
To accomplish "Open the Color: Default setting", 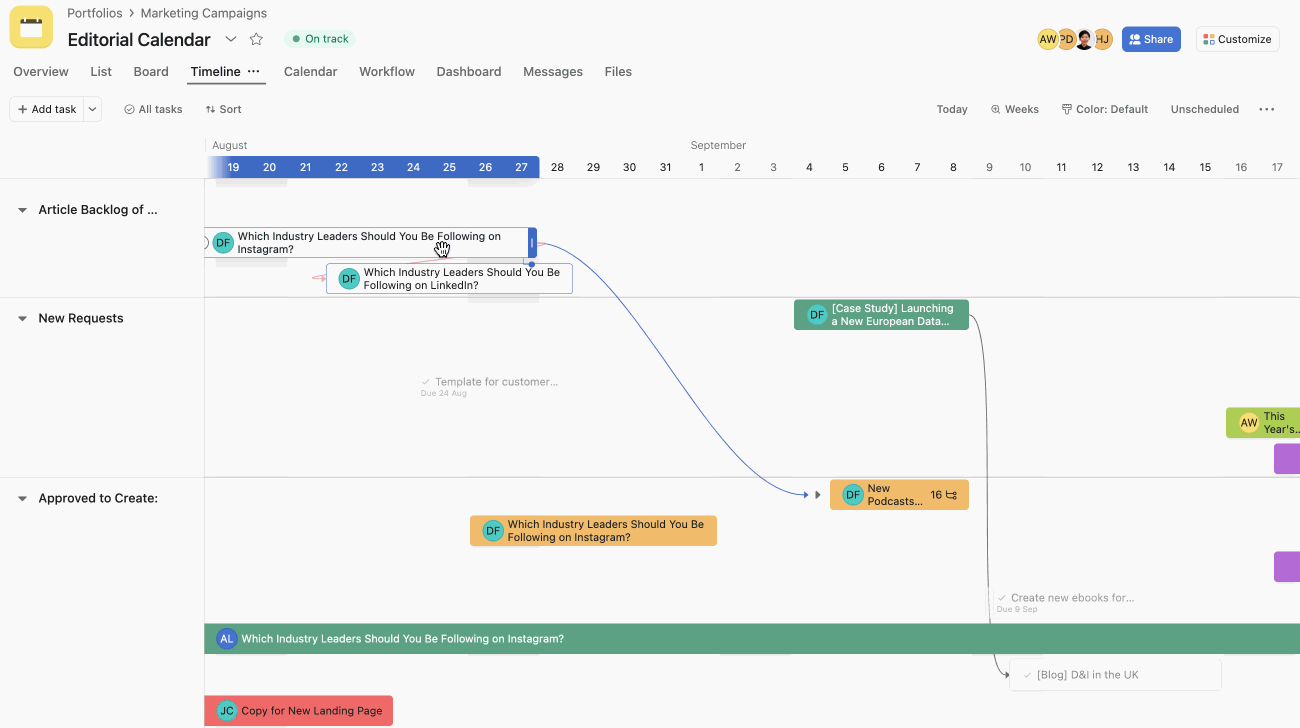I will click(1104, 109).
